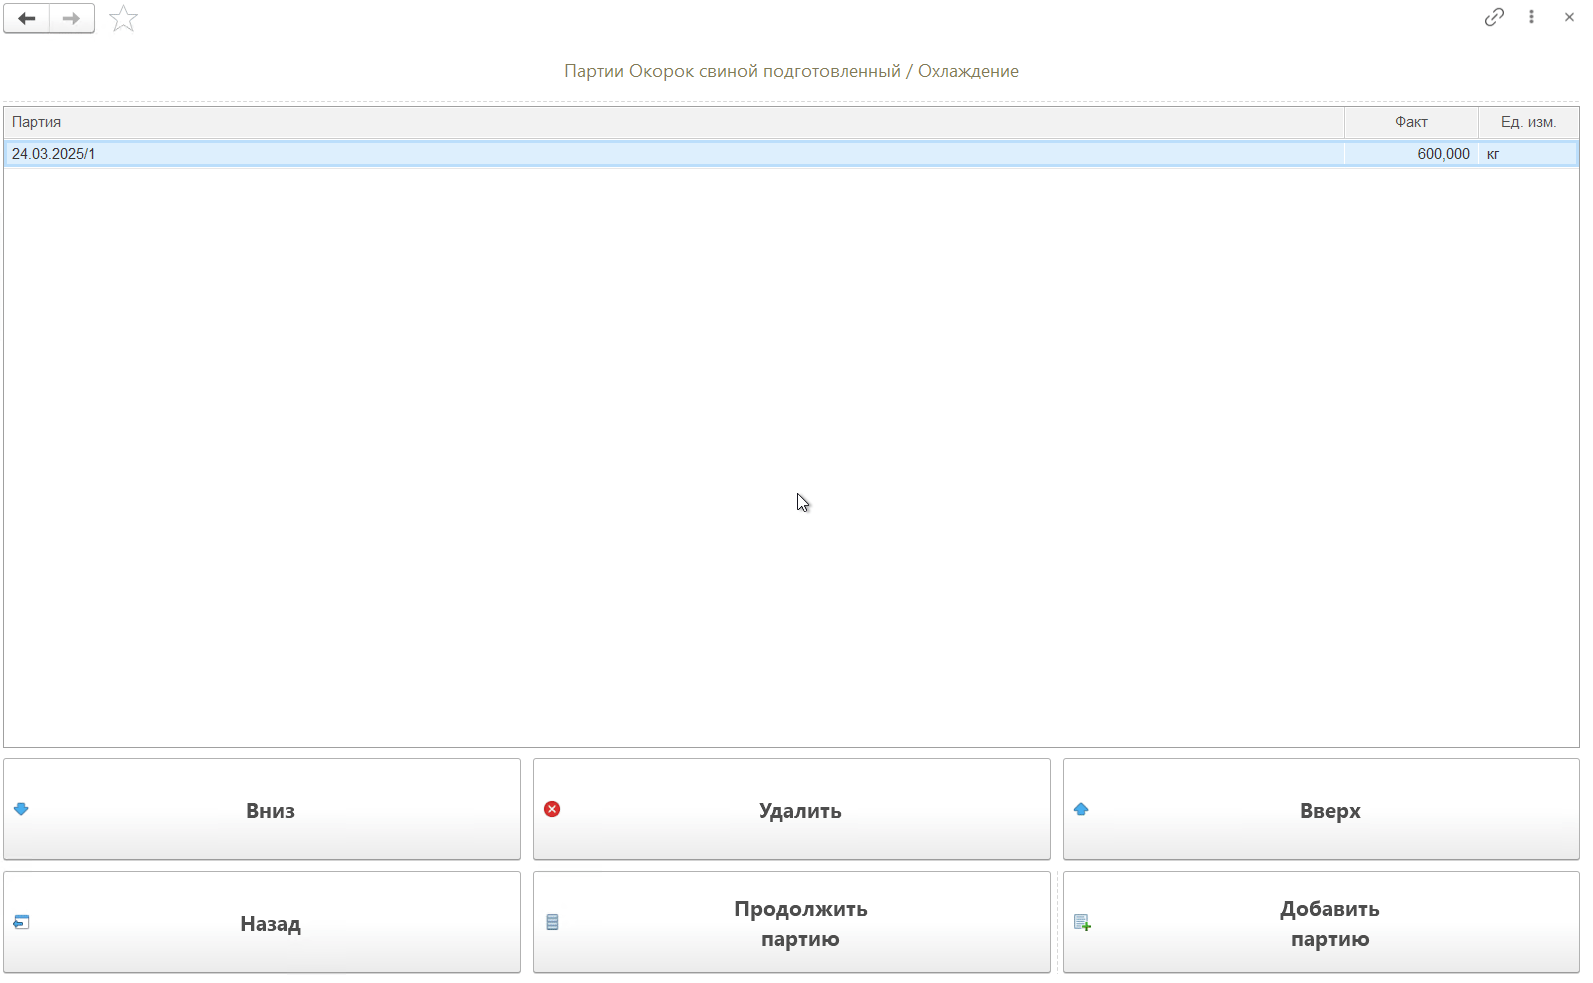Click the empty area of the batch list
Viewport: 1593px width, 983px height.
click(790, 450)
